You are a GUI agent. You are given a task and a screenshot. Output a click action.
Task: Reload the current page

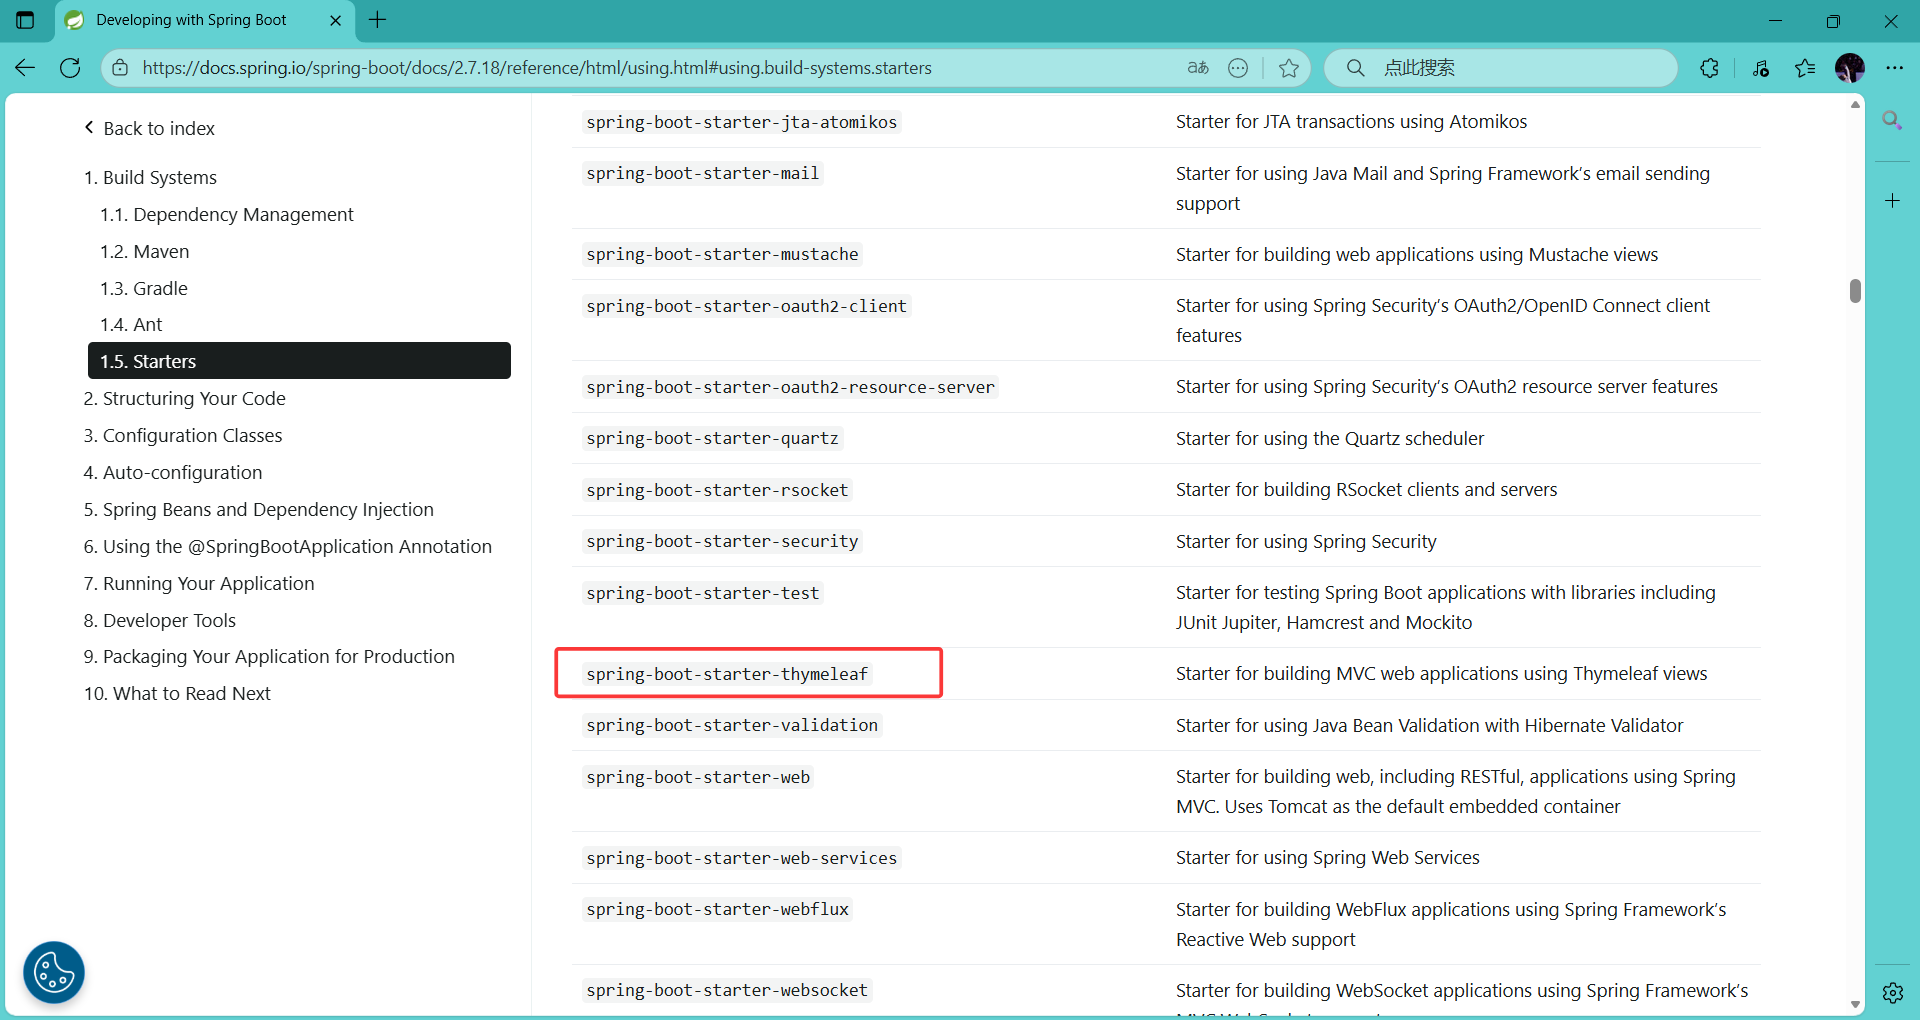click(x=70, y=68)
